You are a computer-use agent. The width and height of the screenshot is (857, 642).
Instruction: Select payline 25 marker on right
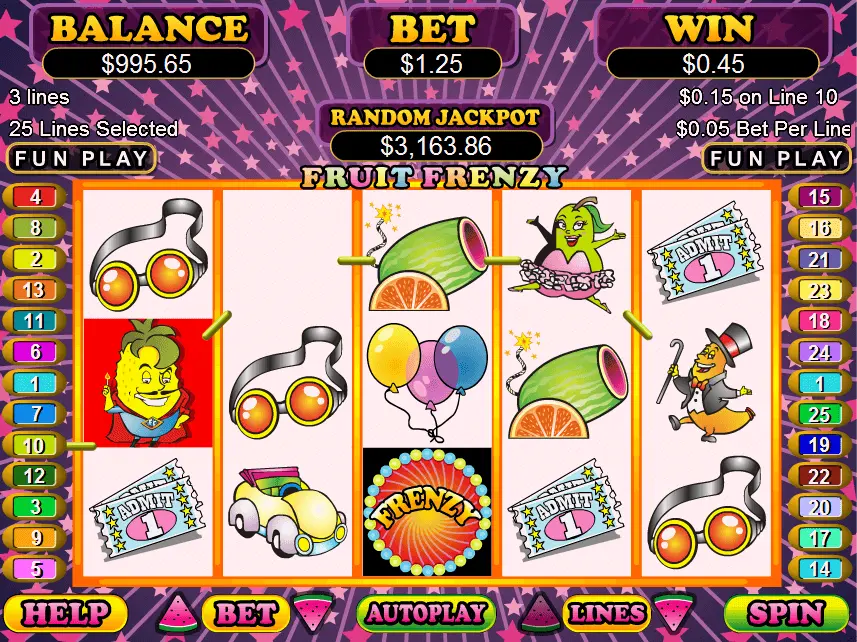(819, 415)
